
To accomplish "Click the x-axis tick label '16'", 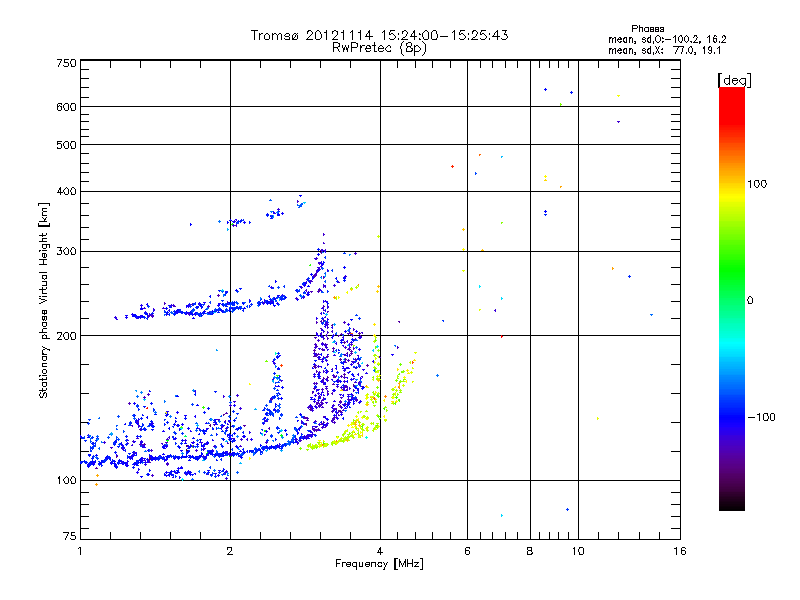I will click(x=680, y=551).
